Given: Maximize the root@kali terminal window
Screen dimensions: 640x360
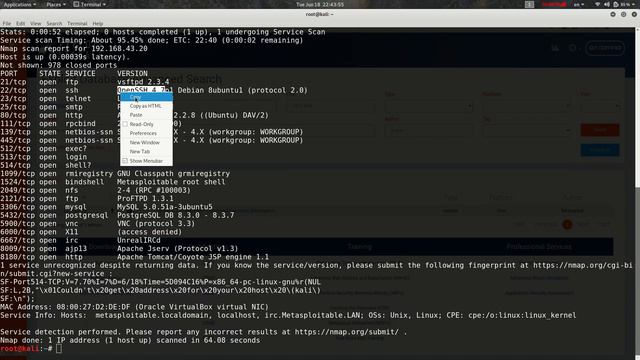Looking at the screenshot, I should pyautogui.click(x=623, y=14).
